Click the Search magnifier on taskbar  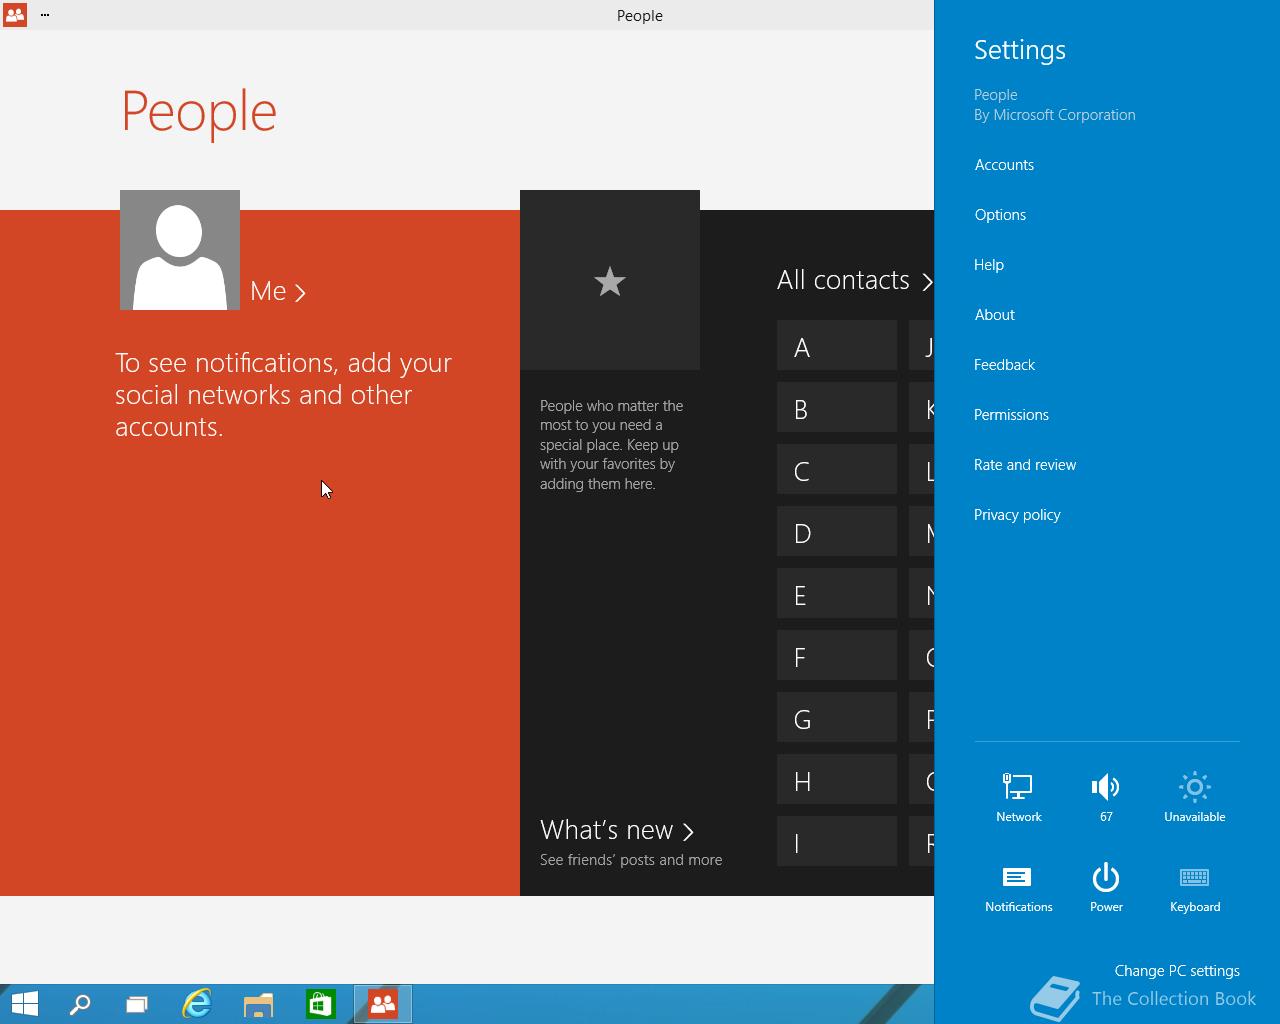(79, 1004)
